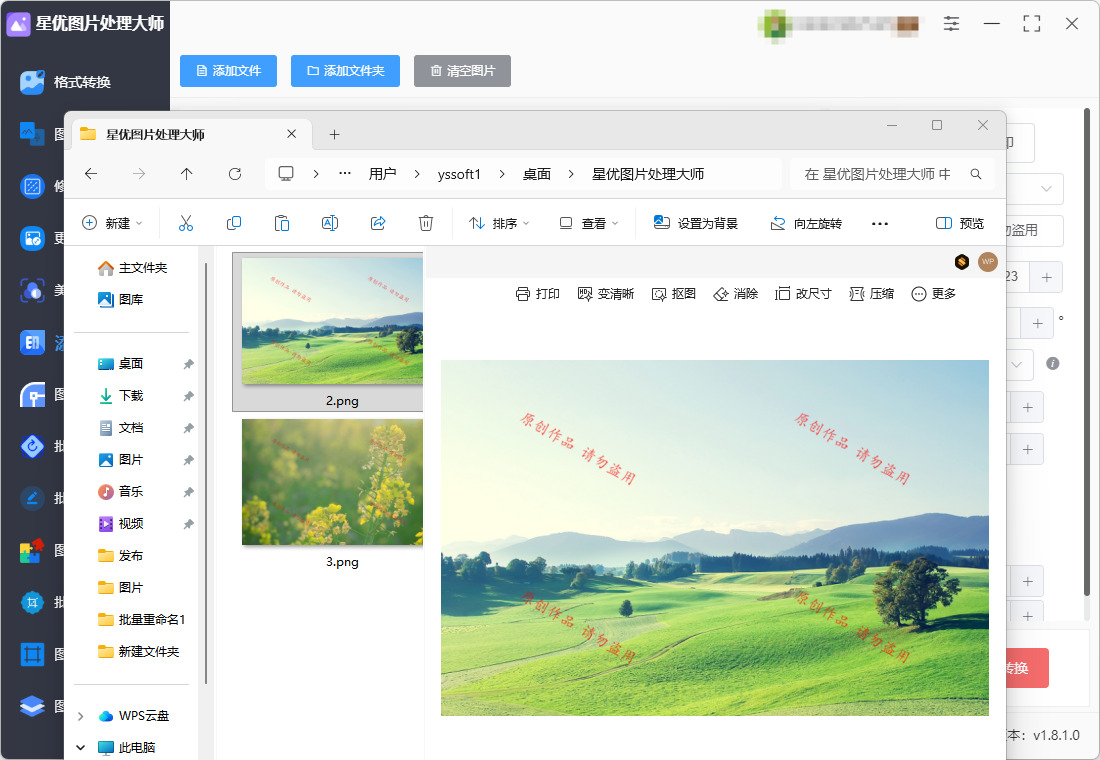
Task: Collapse the 此电脑 tree node
Action: (x=81, y=747)
